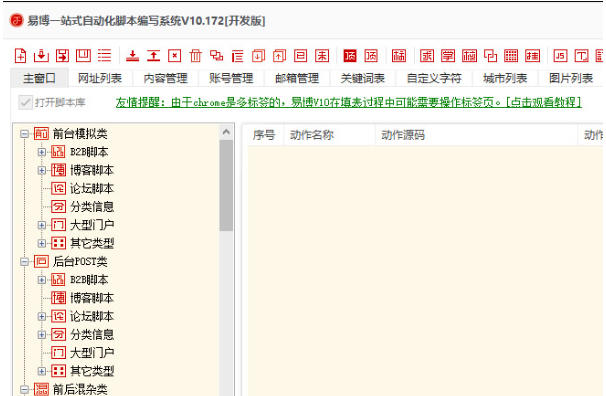This screenshot has height=396, width=606.
Task: Click the 序号 column header
Action: click(264, 135)
